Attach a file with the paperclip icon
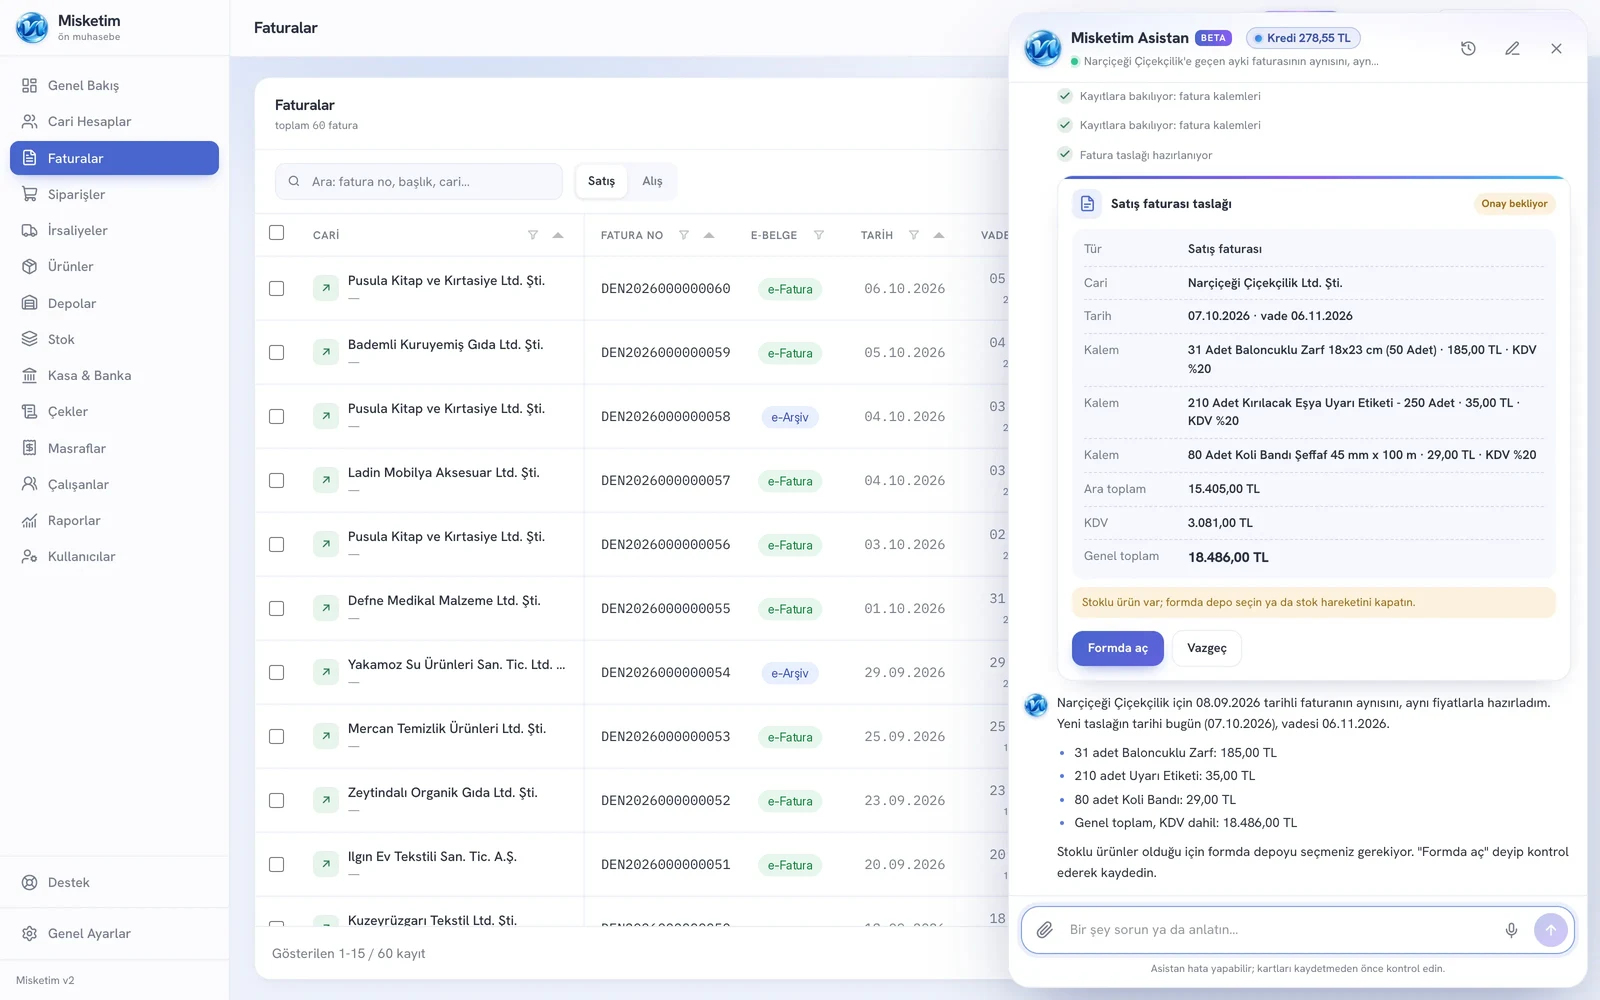Image resolution: width=1600 pixels, height=1000 pixels. pyautogui.click(x=1044, y=930)
